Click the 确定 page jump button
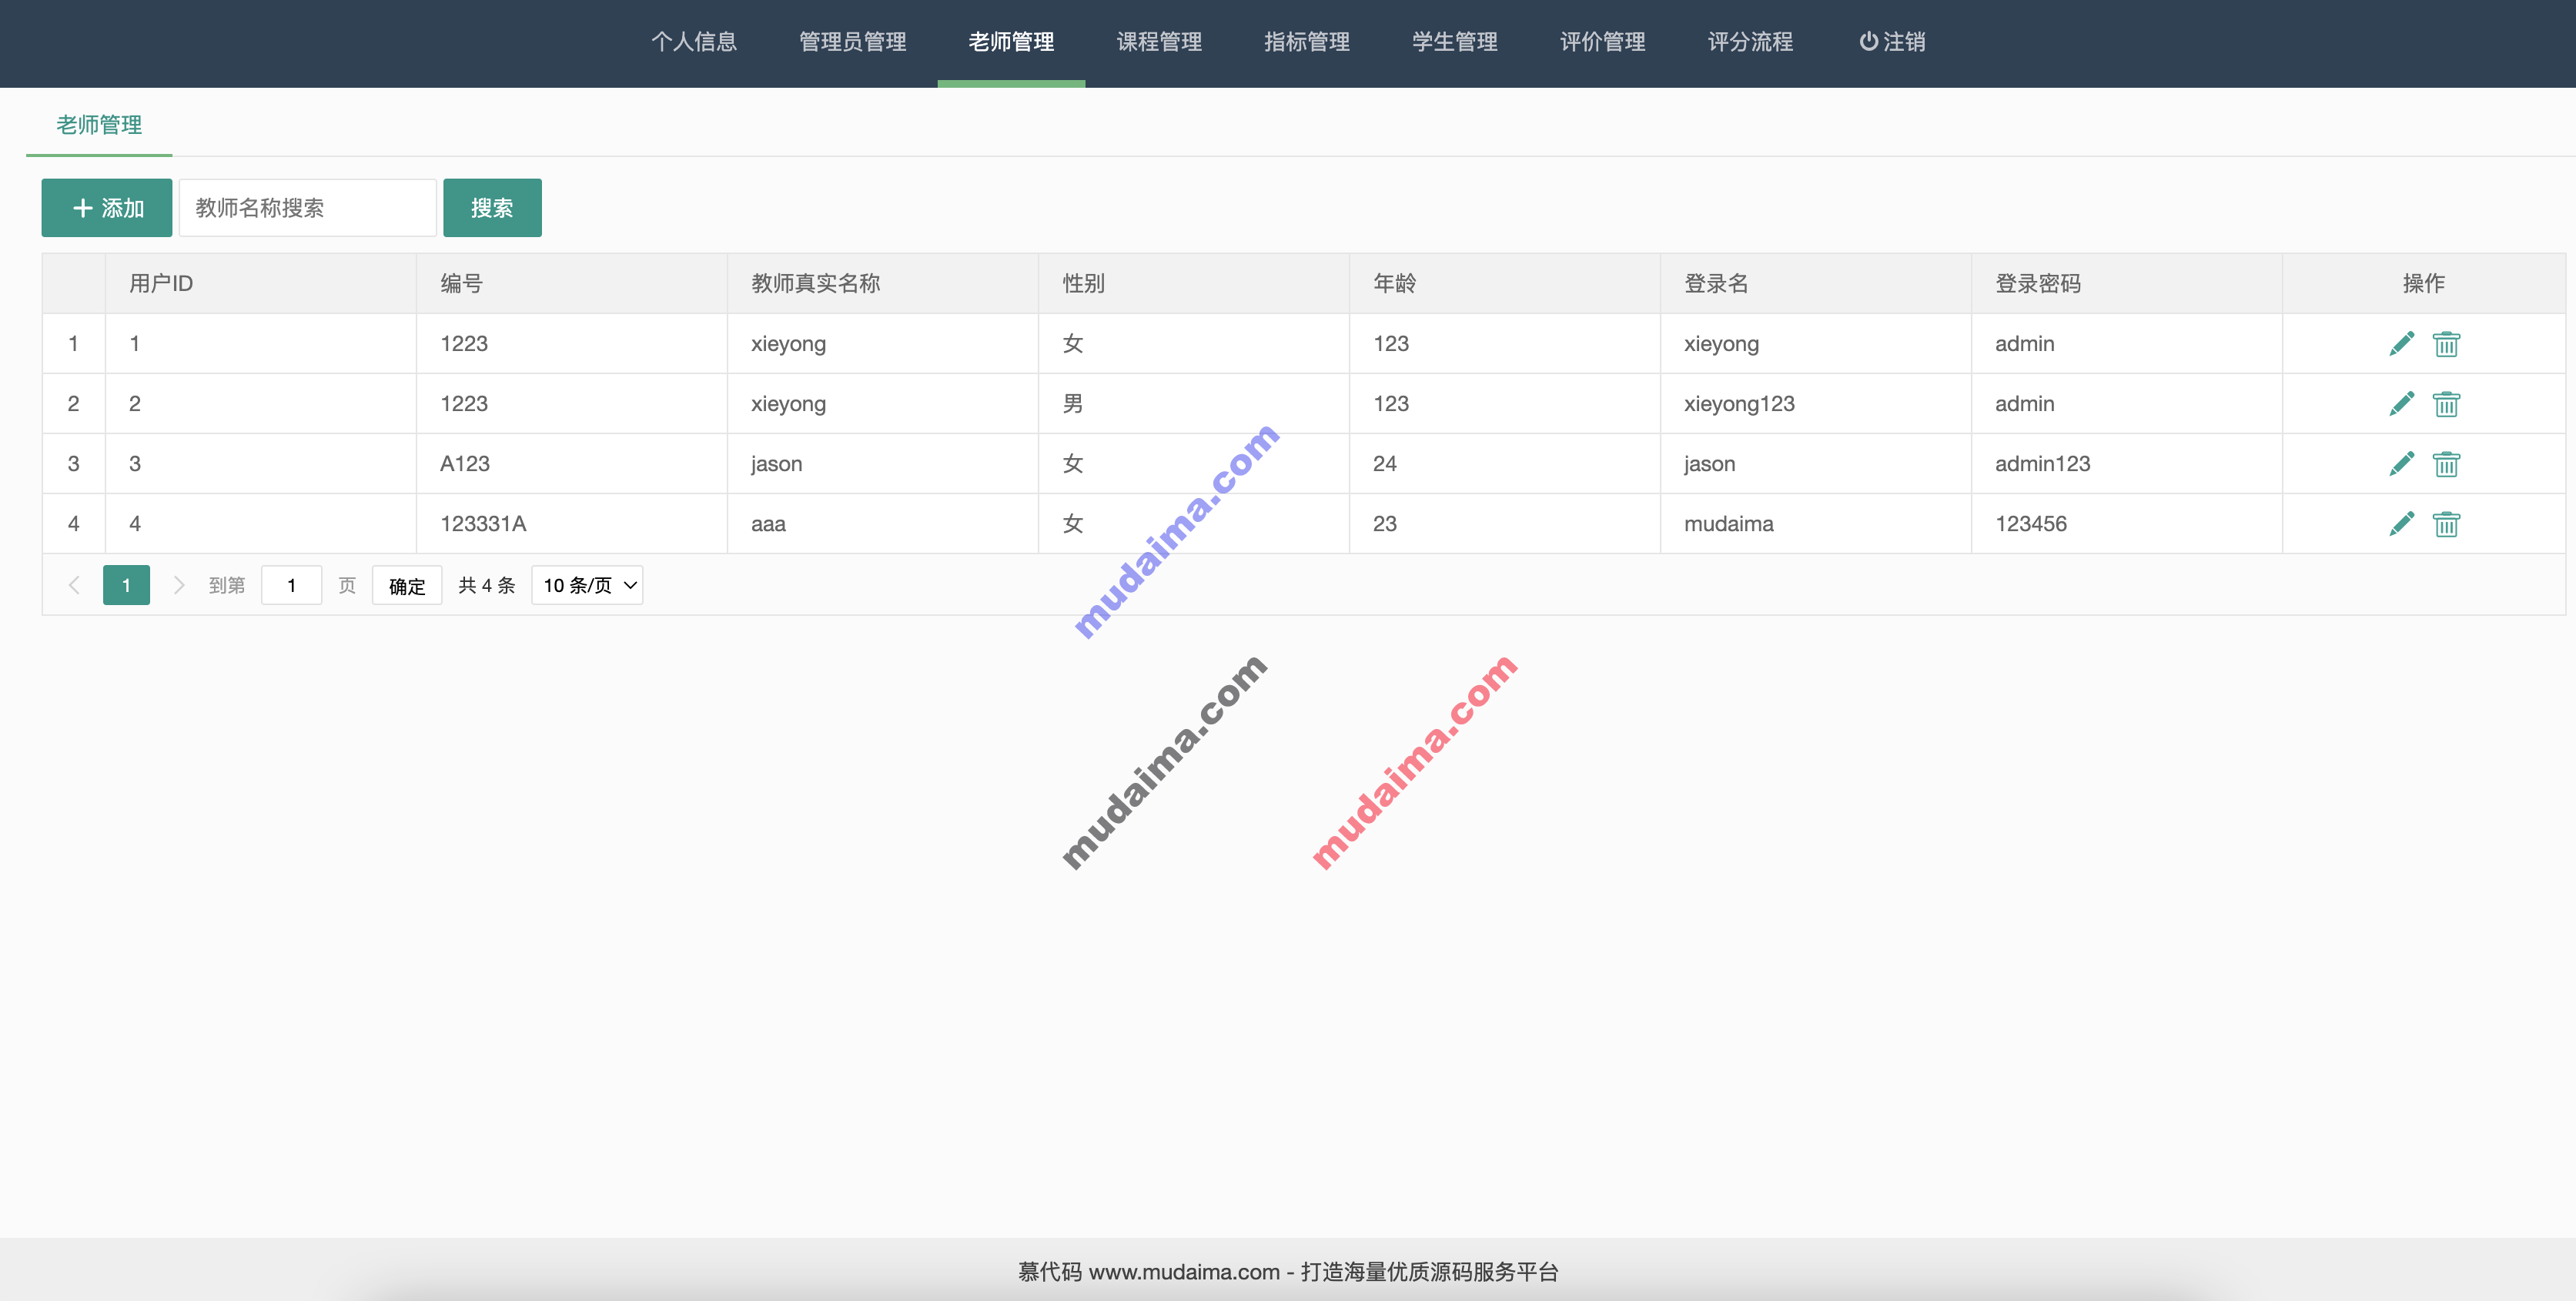This screenshot has width=2576, height=1301. [x=407, y=585]
